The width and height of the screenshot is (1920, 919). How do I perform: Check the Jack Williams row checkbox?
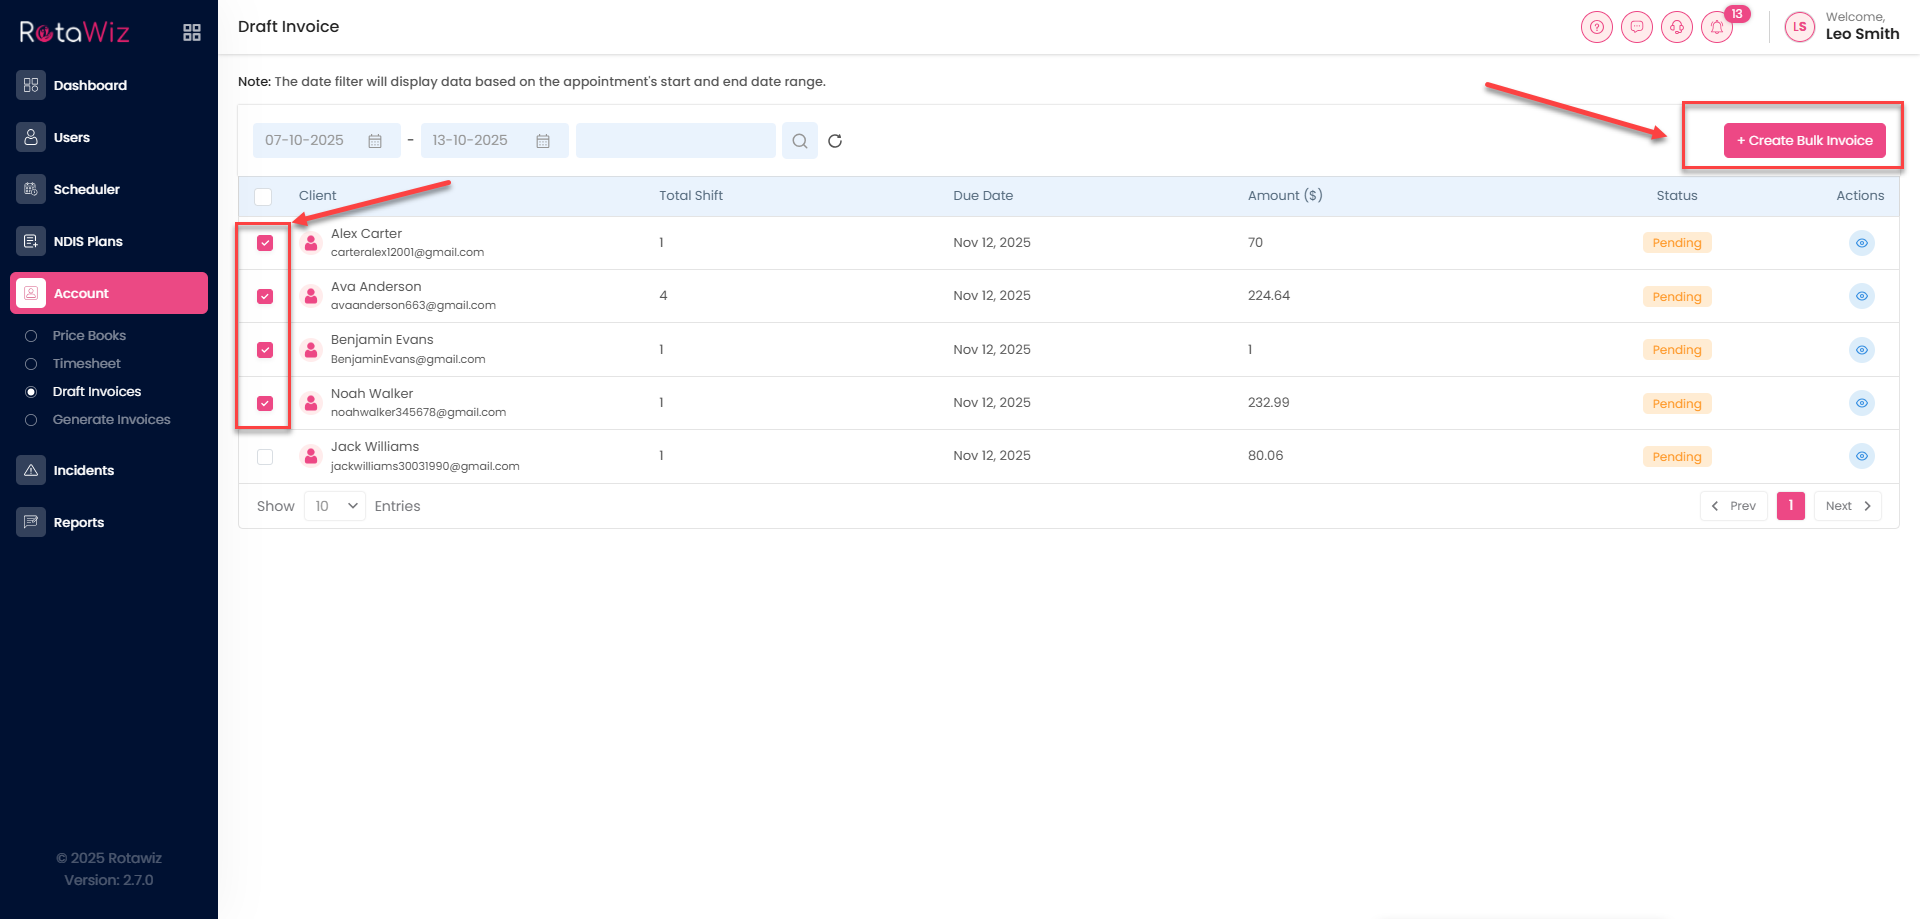click(x=265, y=457)
